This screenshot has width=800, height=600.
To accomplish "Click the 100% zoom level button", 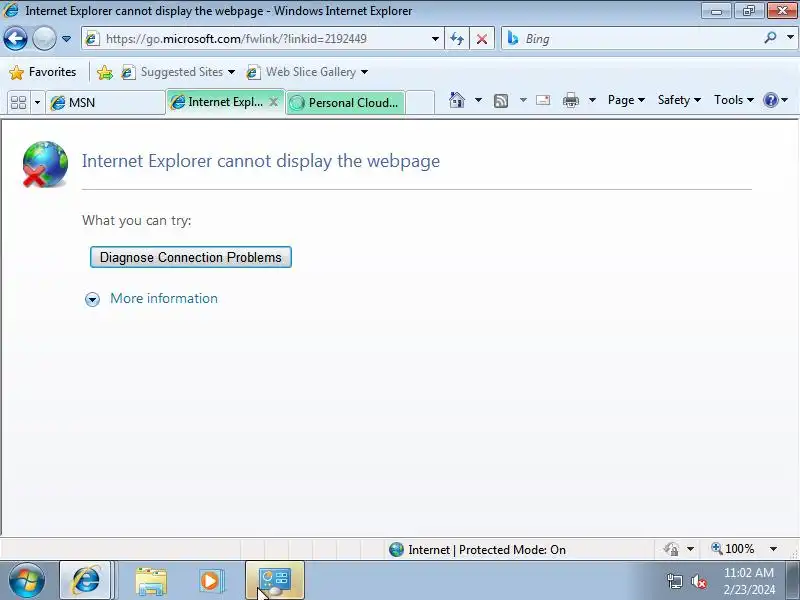I will coord(734,549).
